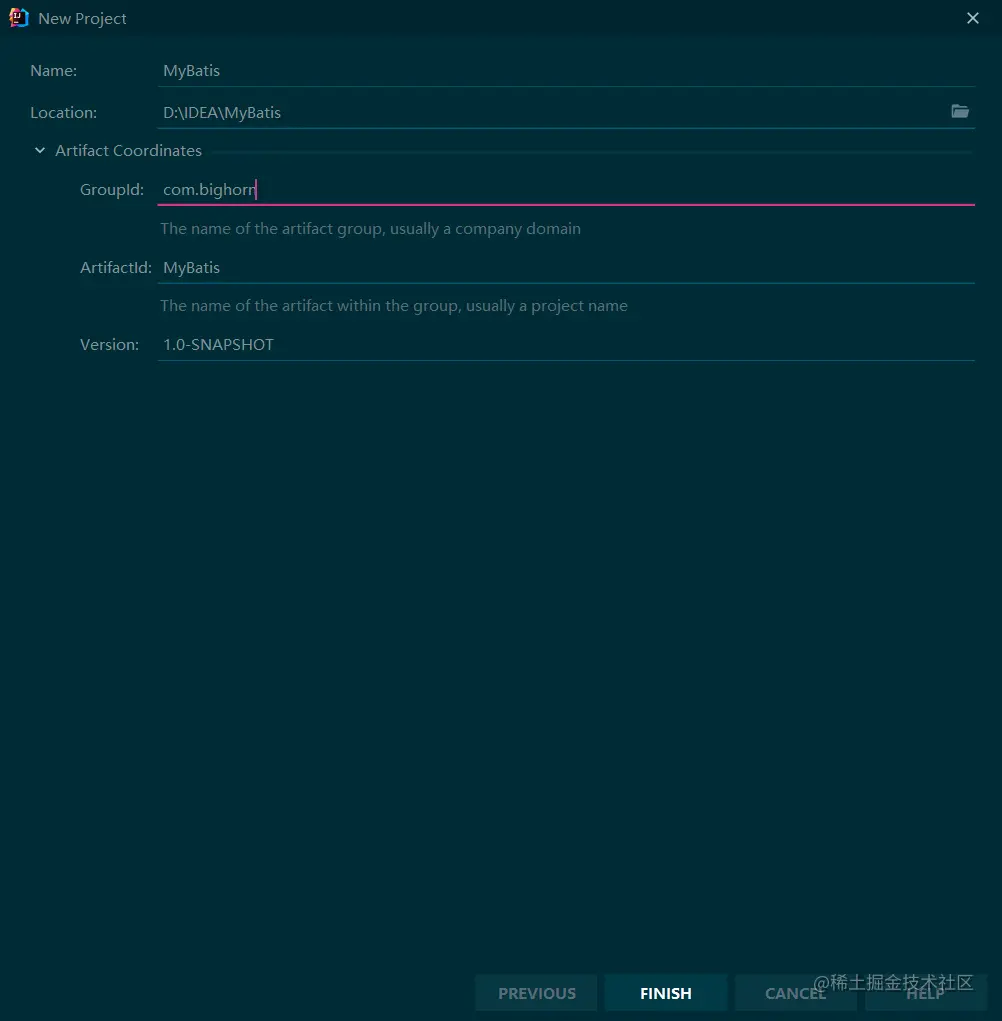Click the 'New Project' window title
The image size is (1002, 1021).
tap(82, 18)
